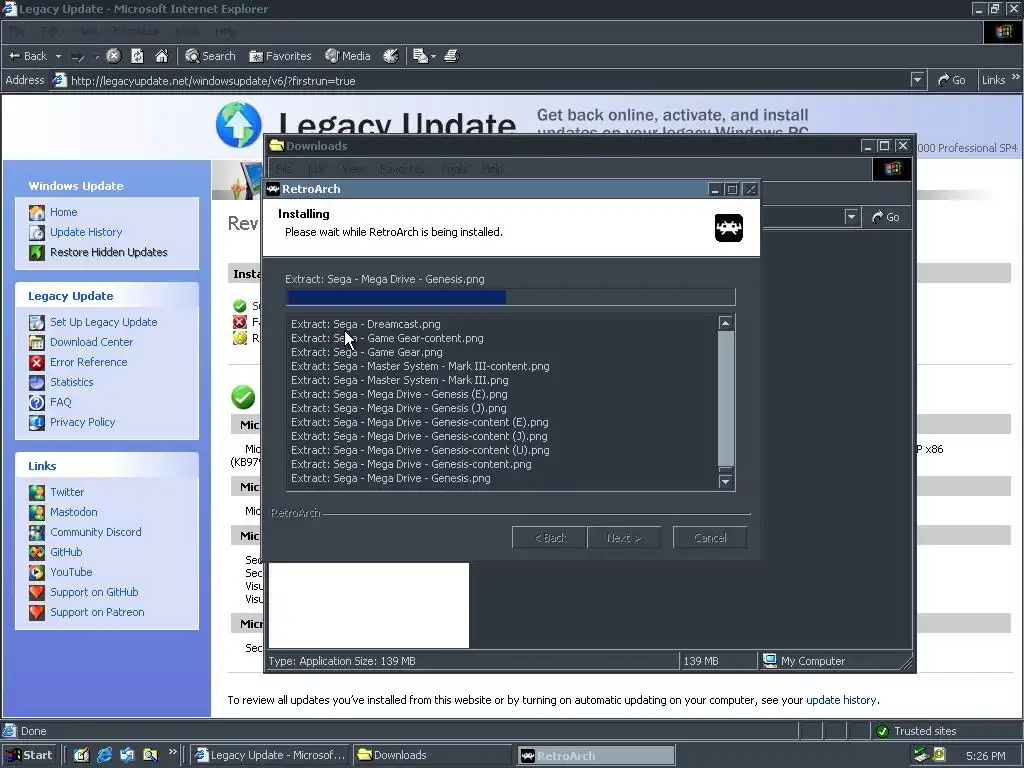Switch to Downloads taskbar button
Screen dimensions: 1024x768
click(x=434, y=755)
